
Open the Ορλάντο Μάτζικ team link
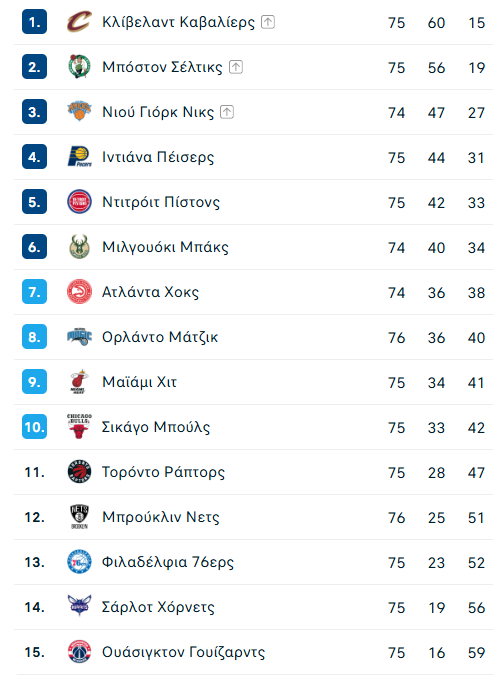(x=160, y=337)
